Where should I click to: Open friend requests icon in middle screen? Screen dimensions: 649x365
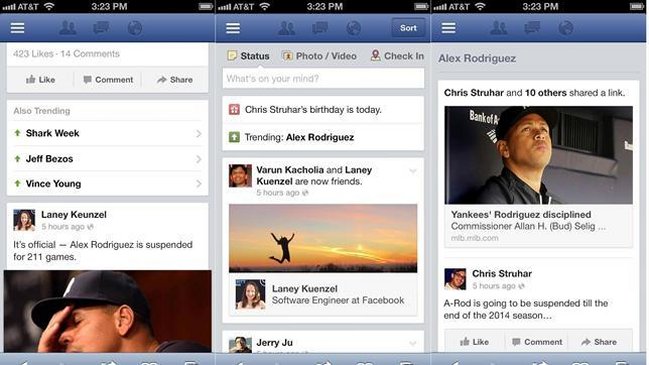pyautogui.click(x=286, y=28)
